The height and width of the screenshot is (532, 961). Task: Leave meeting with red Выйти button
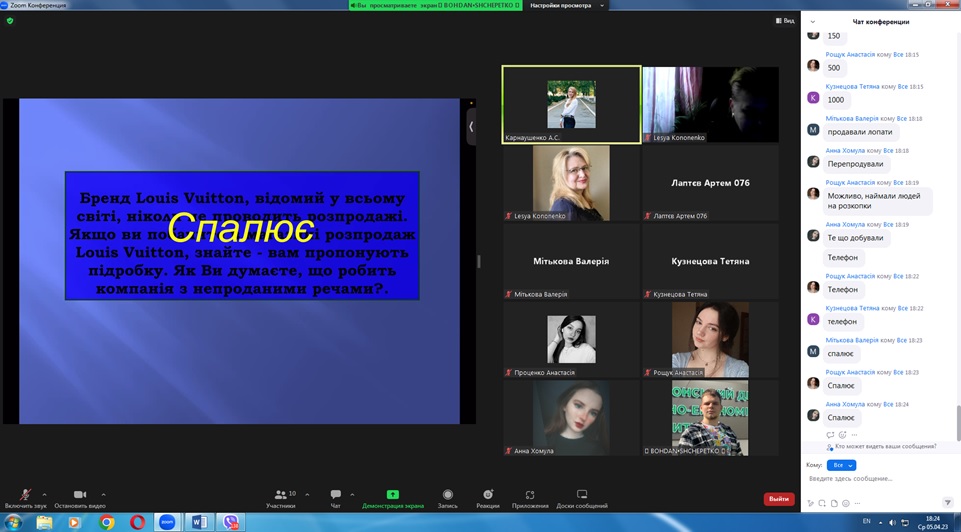pyautogui.click(x=779, y=499)
